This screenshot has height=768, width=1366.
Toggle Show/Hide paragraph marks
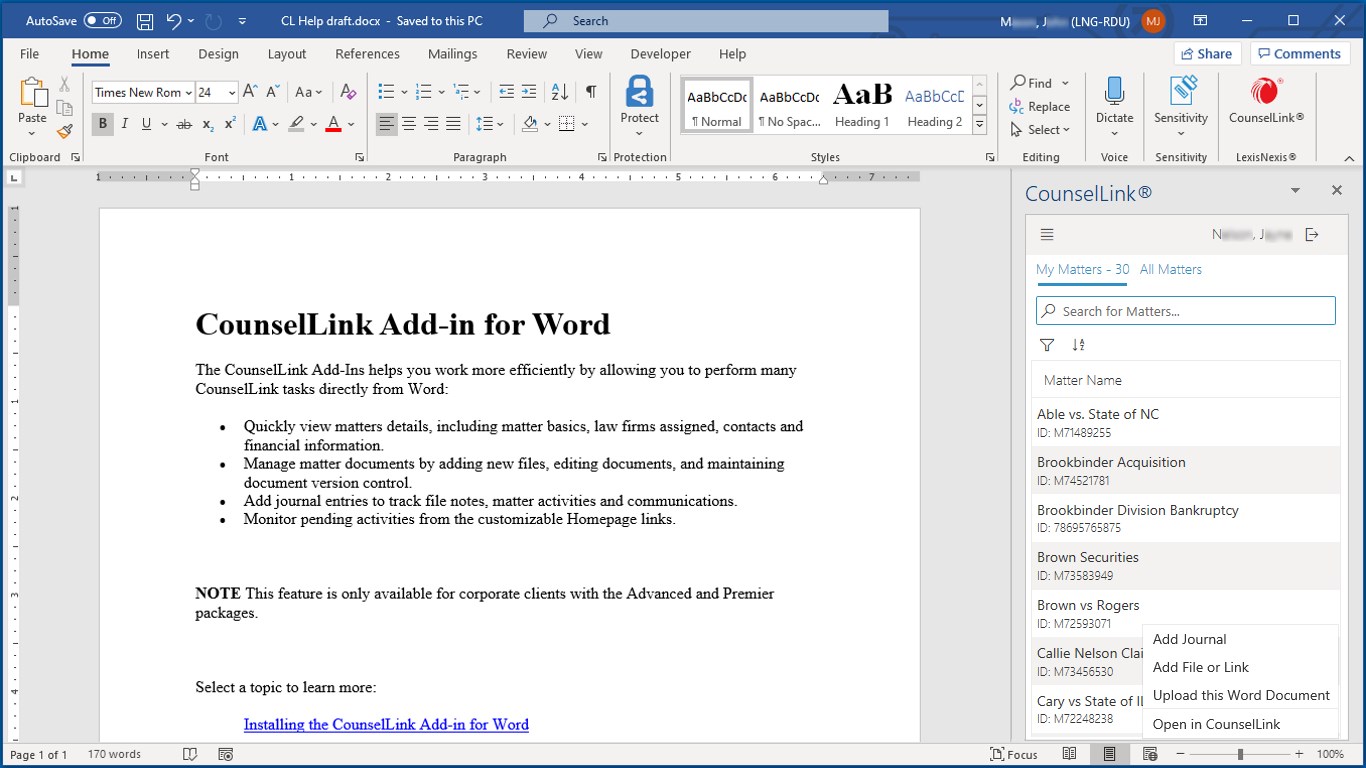591,92
